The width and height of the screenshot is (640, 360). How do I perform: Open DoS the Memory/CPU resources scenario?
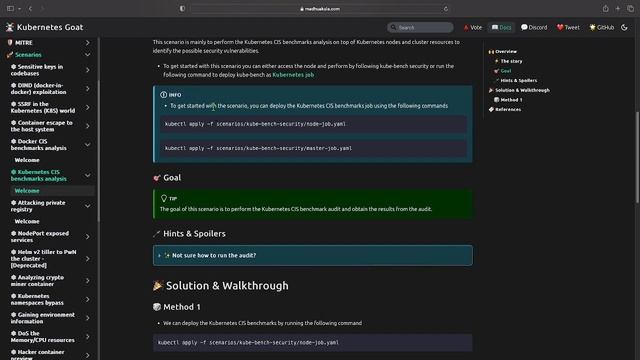[43, 337]
